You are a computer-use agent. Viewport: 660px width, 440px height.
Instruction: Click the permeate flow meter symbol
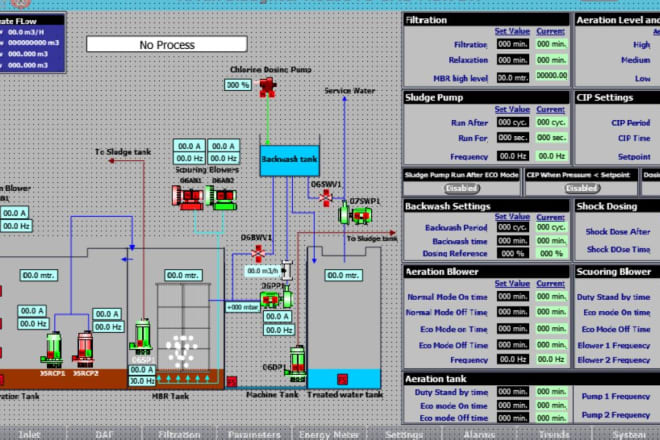(287, 270)
